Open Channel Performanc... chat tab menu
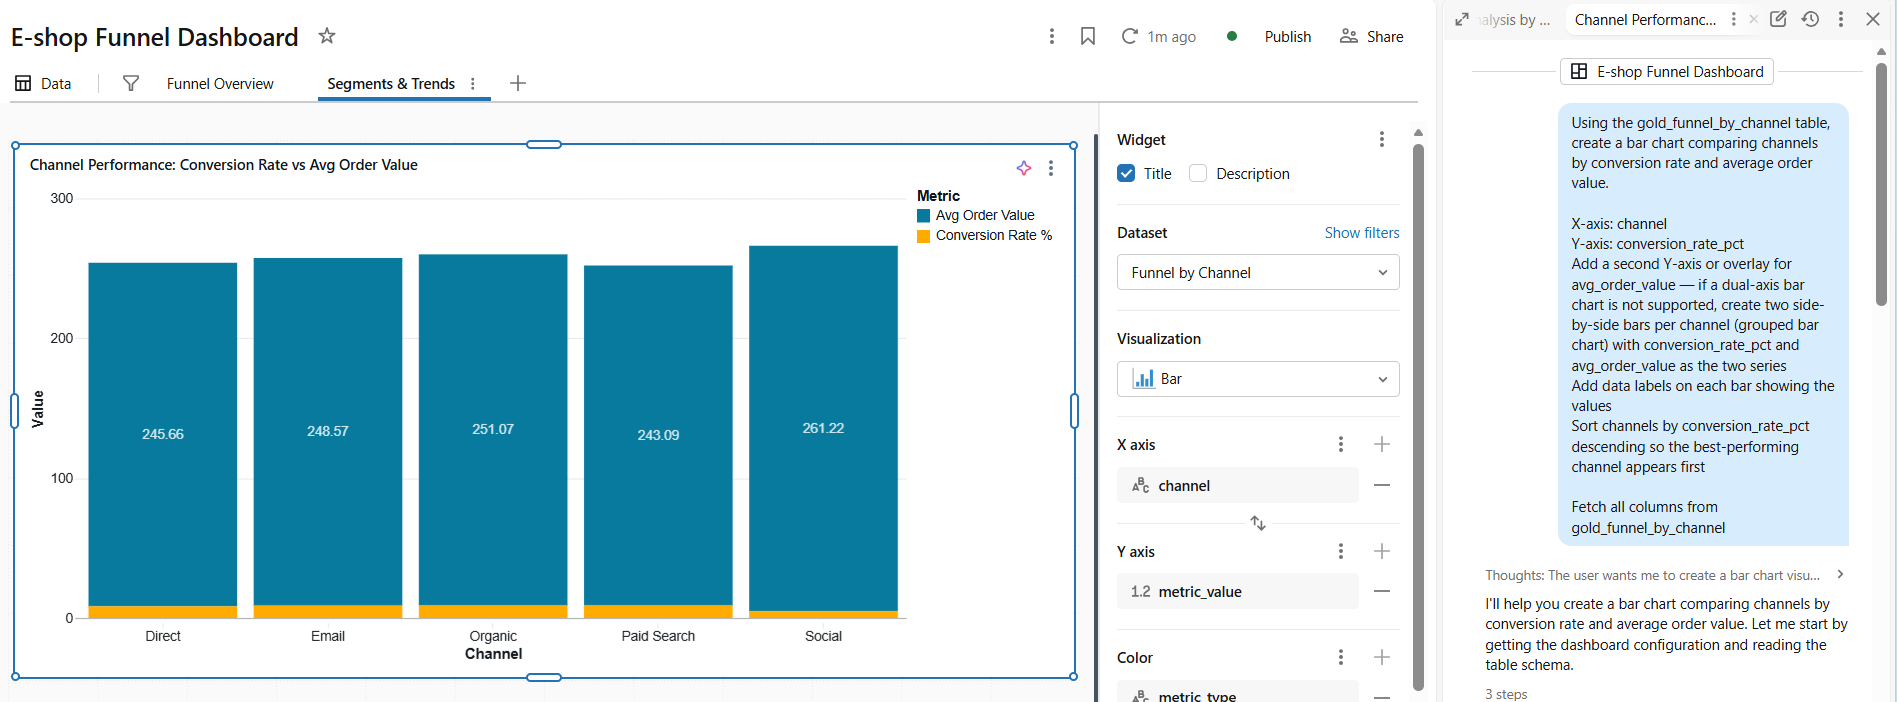 click(1734, 19)
